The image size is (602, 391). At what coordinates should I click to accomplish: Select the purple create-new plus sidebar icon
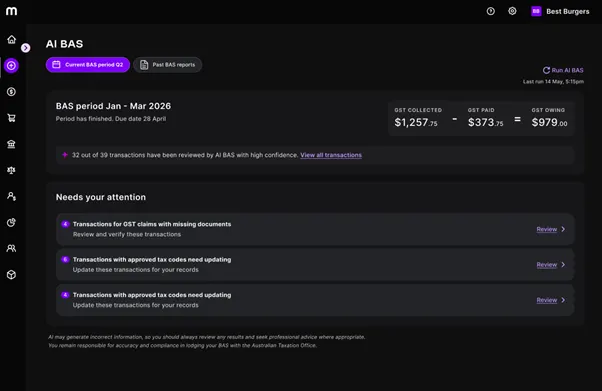click(x=11, y=65)
